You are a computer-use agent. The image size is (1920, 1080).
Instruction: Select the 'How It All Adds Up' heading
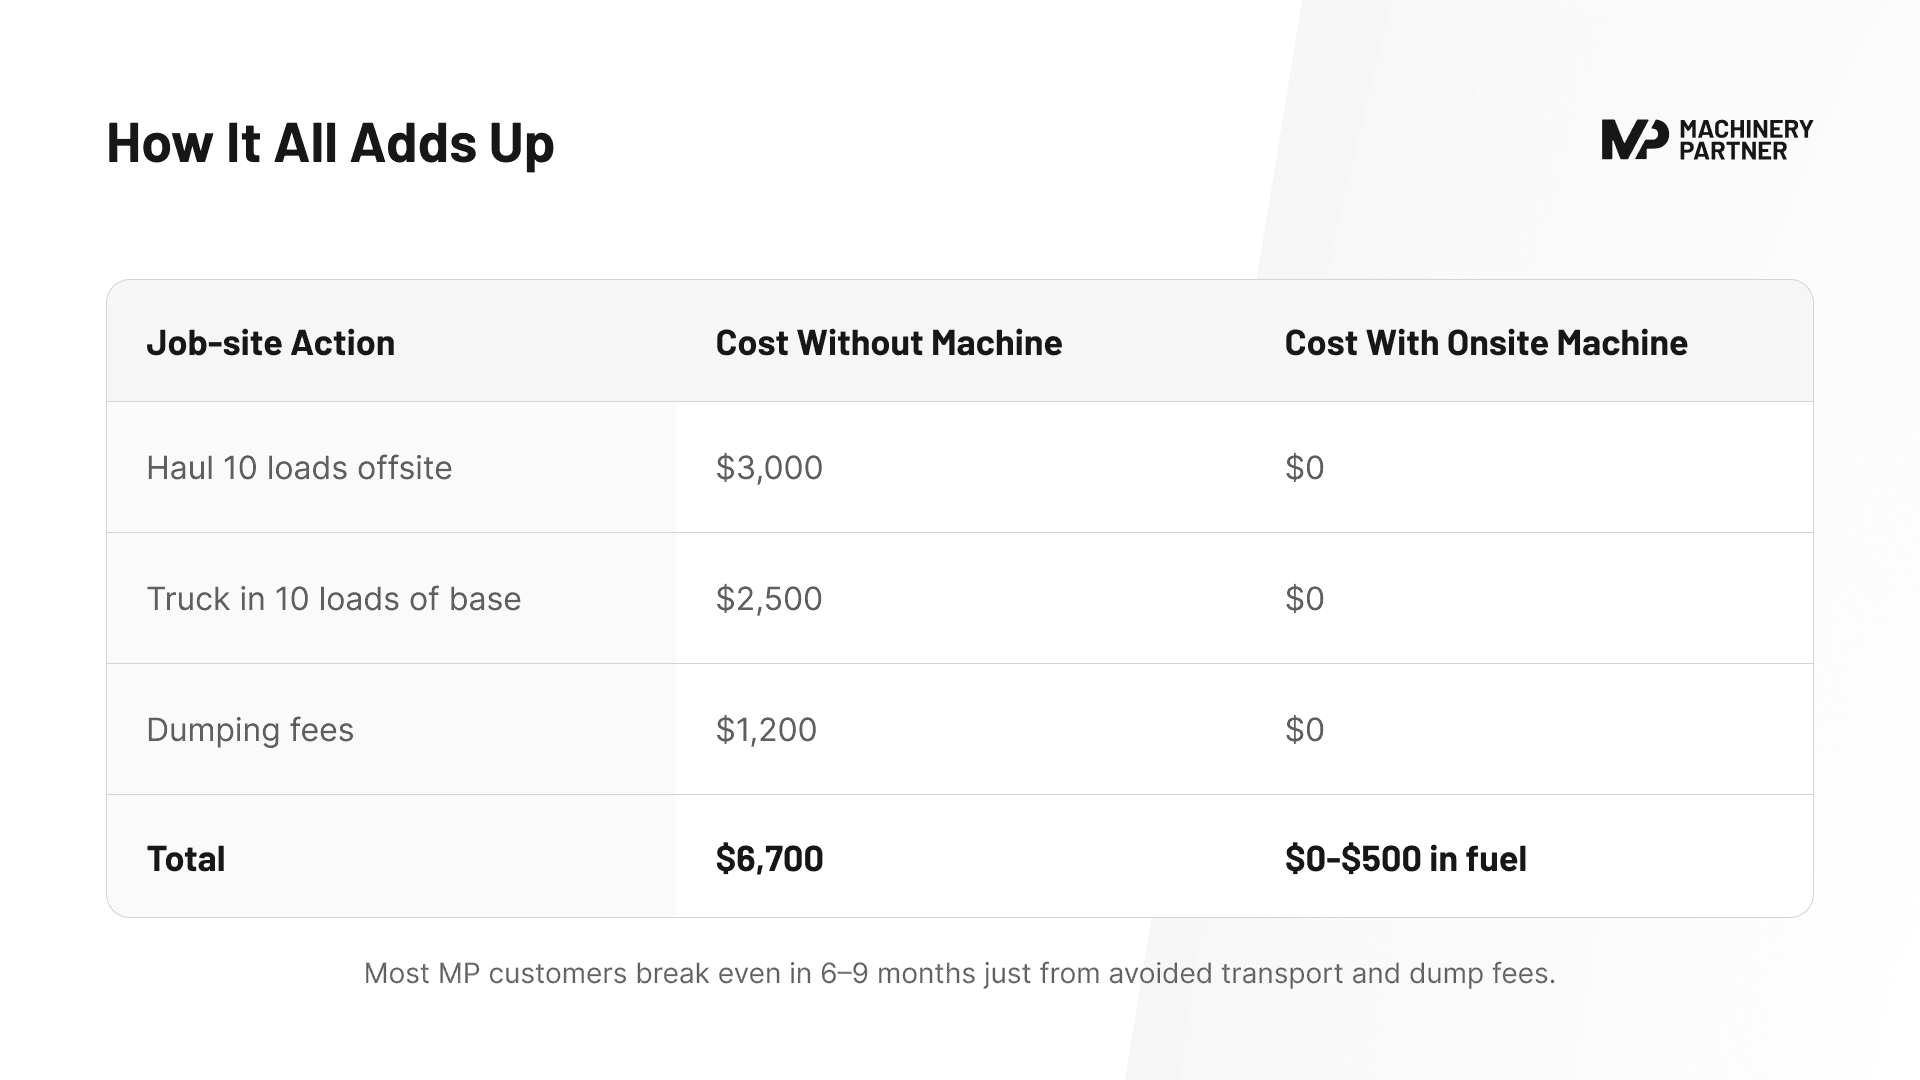pos(330,142)
